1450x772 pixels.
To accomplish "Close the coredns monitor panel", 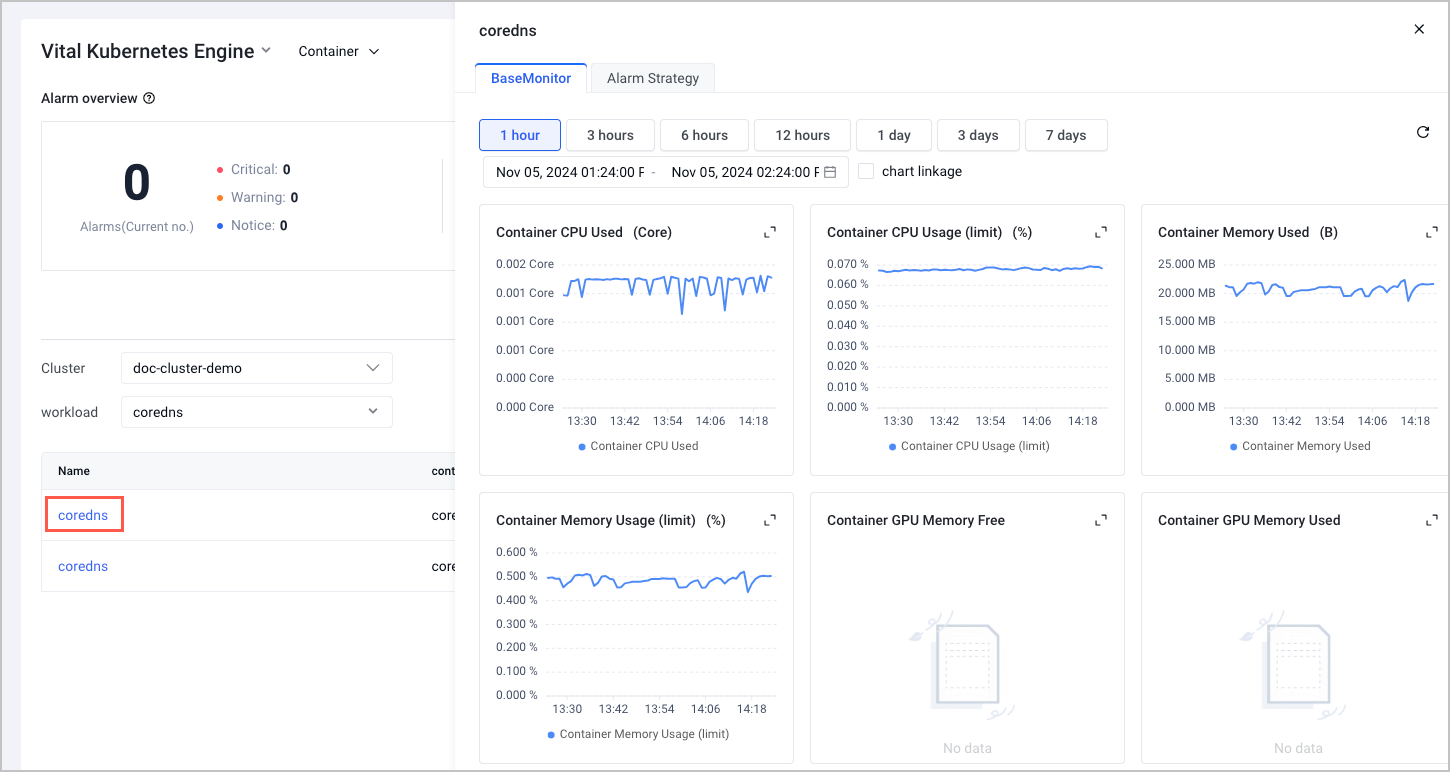I will pos(1419,29).
